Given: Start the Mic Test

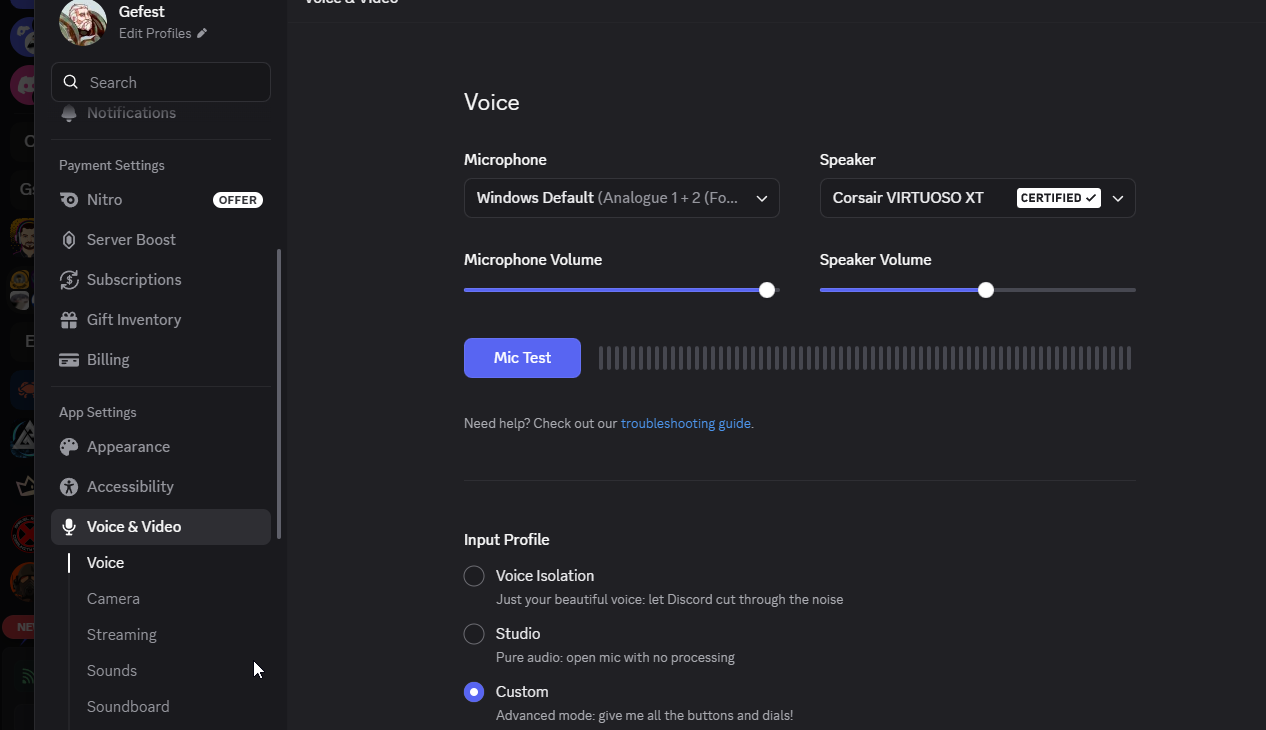Looking at the screenshot, I should click(522, 358).
